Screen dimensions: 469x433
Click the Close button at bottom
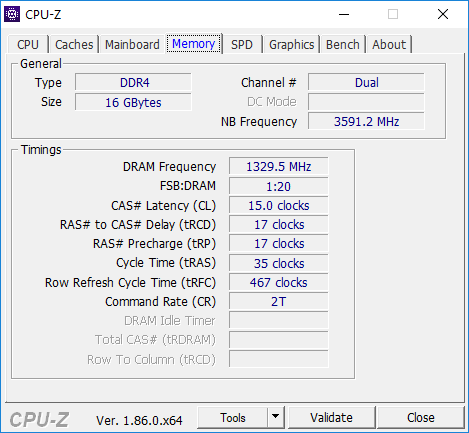421,417
